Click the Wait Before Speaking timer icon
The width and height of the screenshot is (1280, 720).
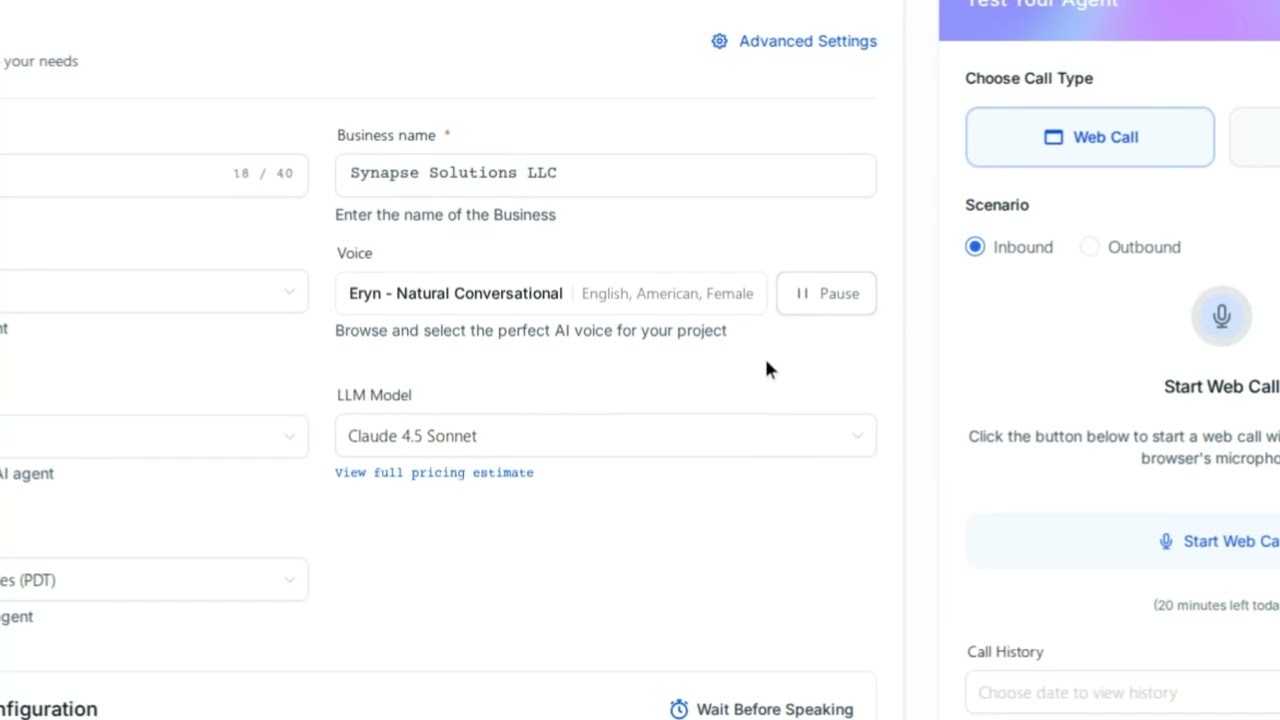tap(679, 709)
